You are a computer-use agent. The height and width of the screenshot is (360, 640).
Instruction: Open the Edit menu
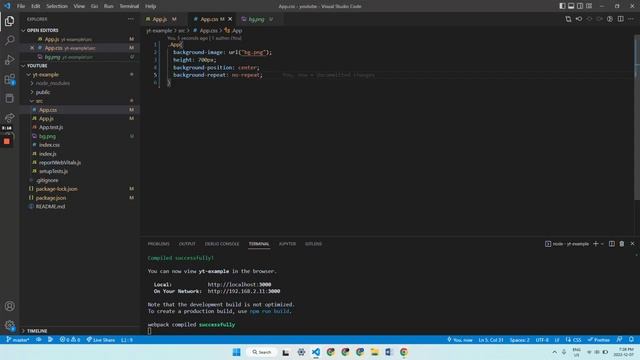click(x=36, y=6)
